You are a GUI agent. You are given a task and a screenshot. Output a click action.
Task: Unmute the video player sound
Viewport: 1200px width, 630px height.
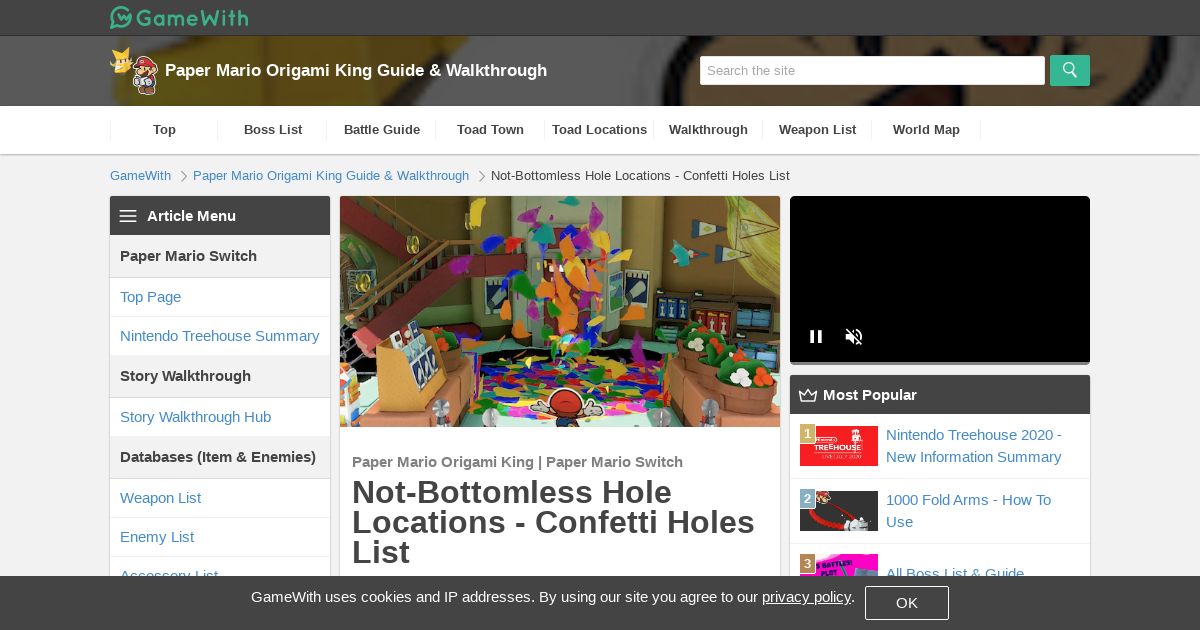[x=854, y=337]
